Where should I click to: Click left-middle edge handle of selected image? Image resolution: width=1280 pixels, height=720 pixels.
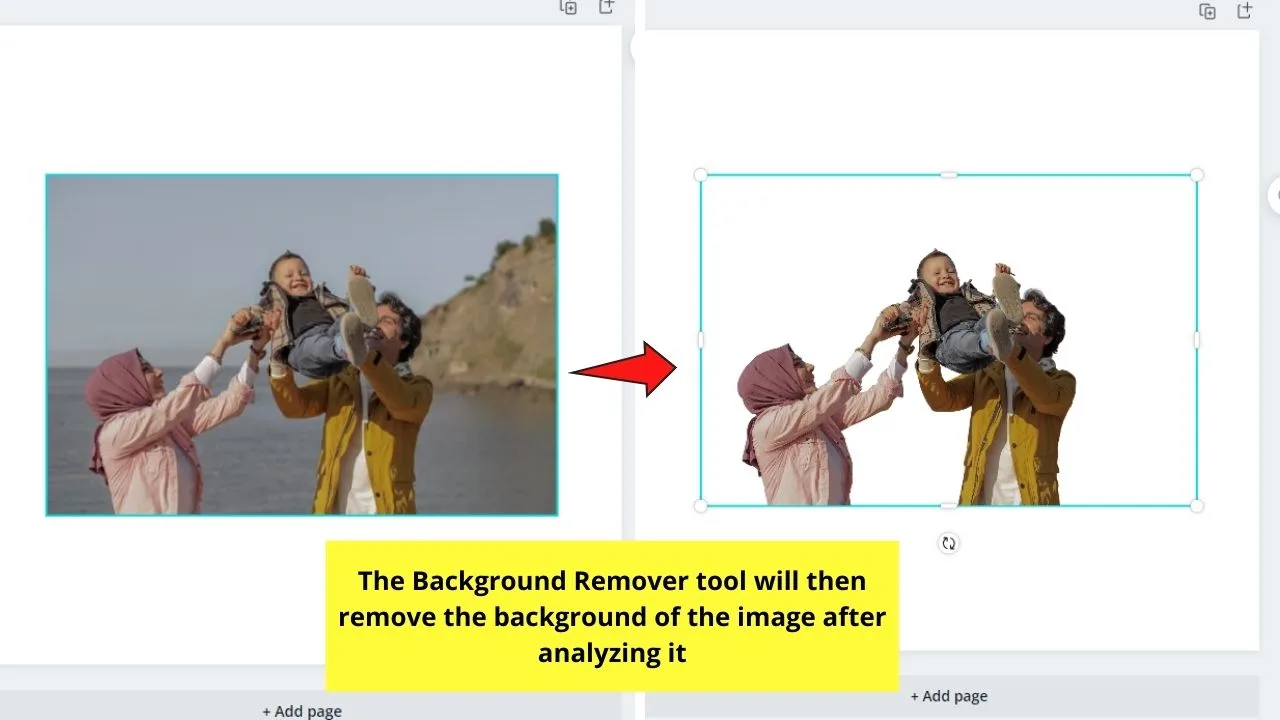(701, 340)
